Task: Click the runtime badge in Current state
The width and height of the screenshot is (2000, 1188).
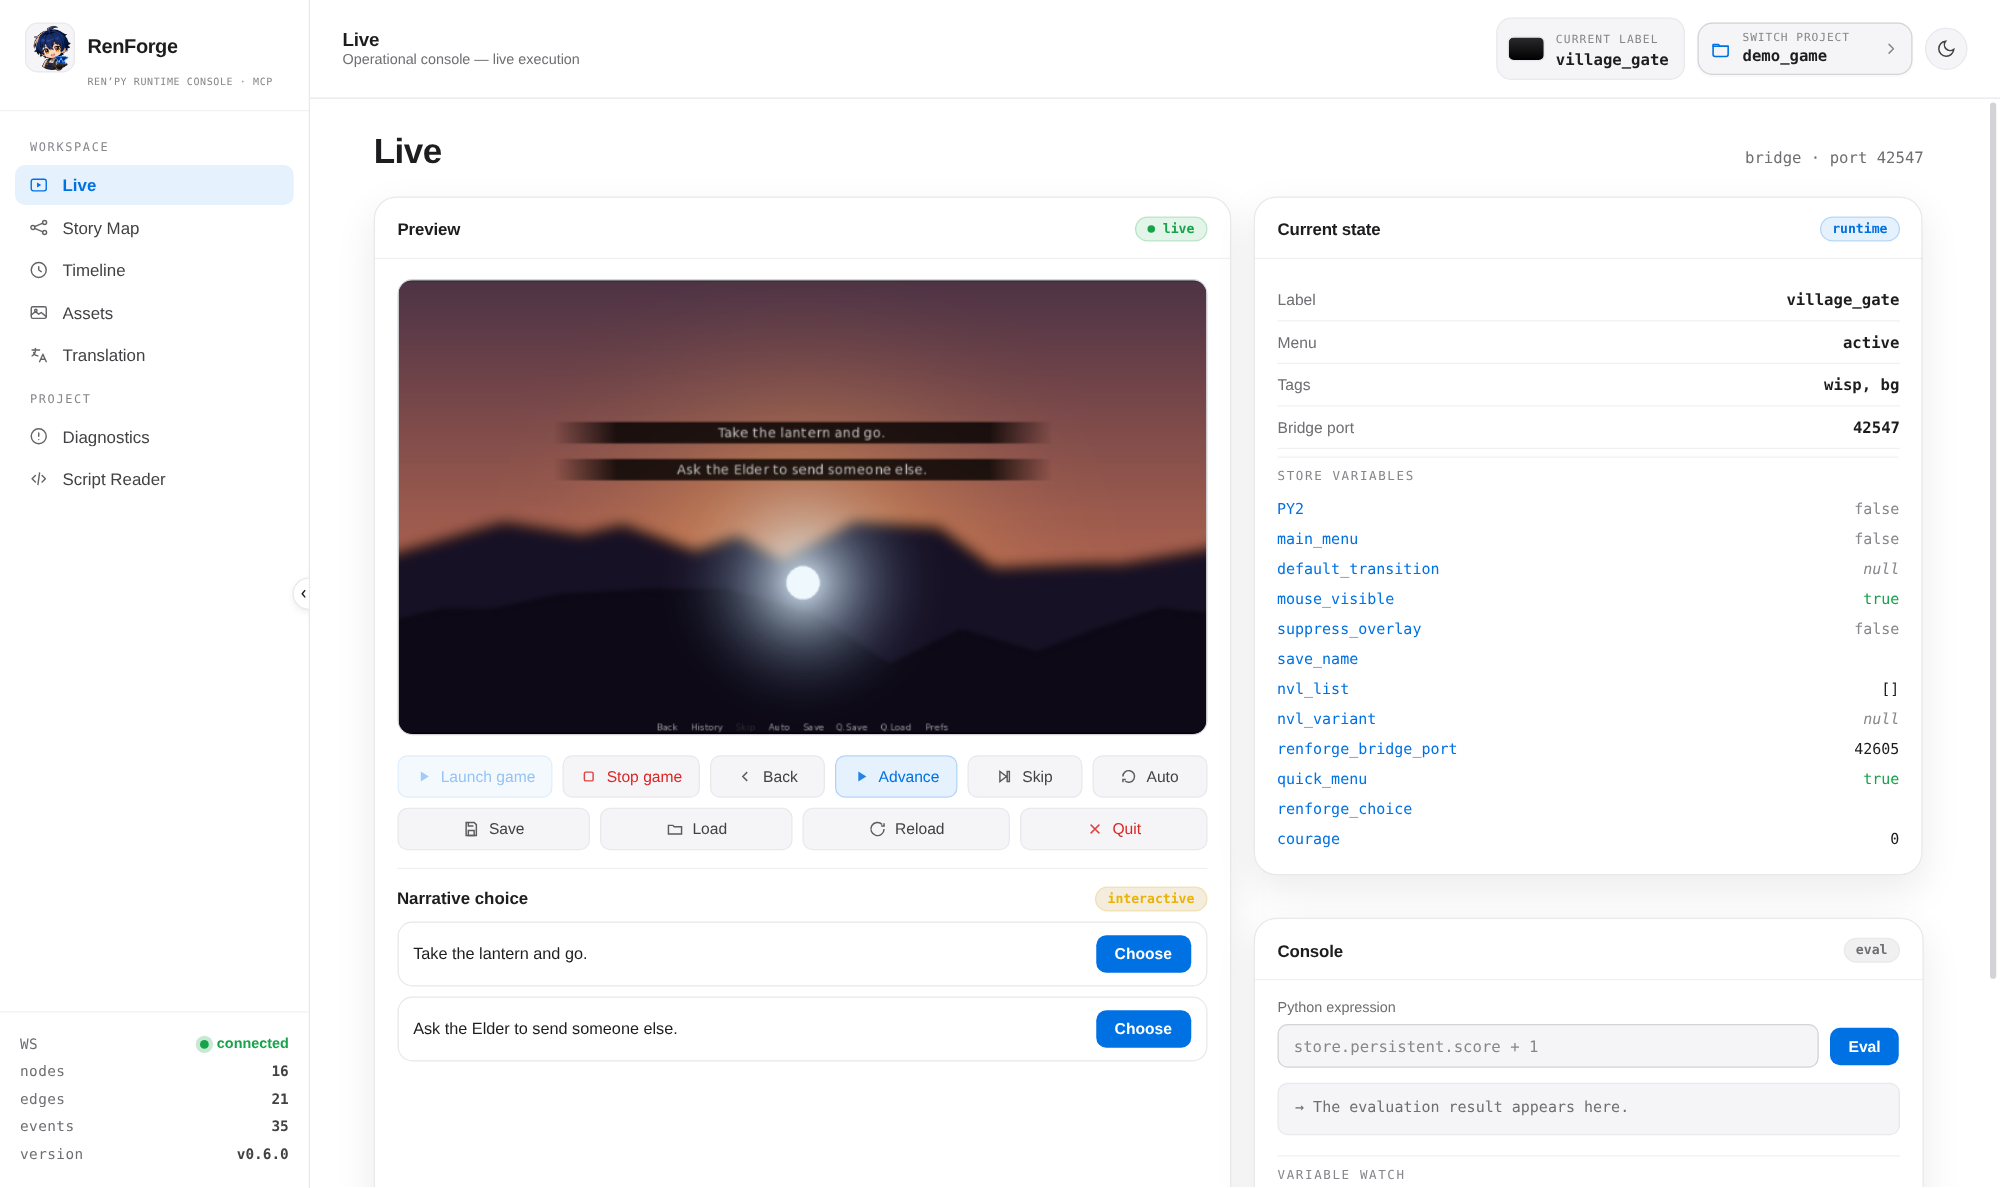Action: click(x=1859, y=229)
